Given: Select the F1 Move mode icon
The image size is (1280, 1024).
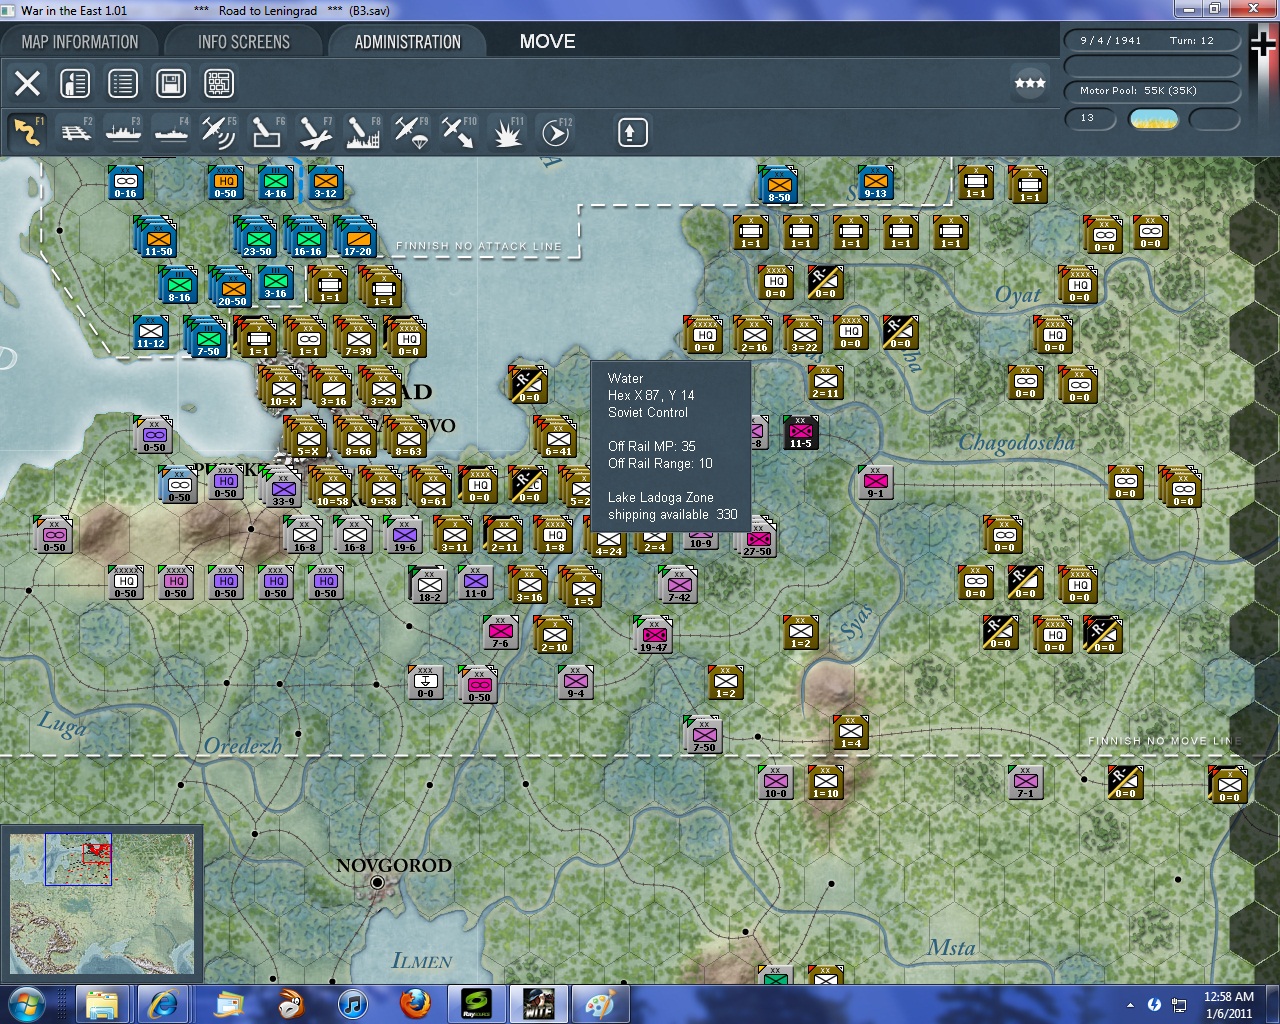Looking at the screenshot, I should point(27,132).
